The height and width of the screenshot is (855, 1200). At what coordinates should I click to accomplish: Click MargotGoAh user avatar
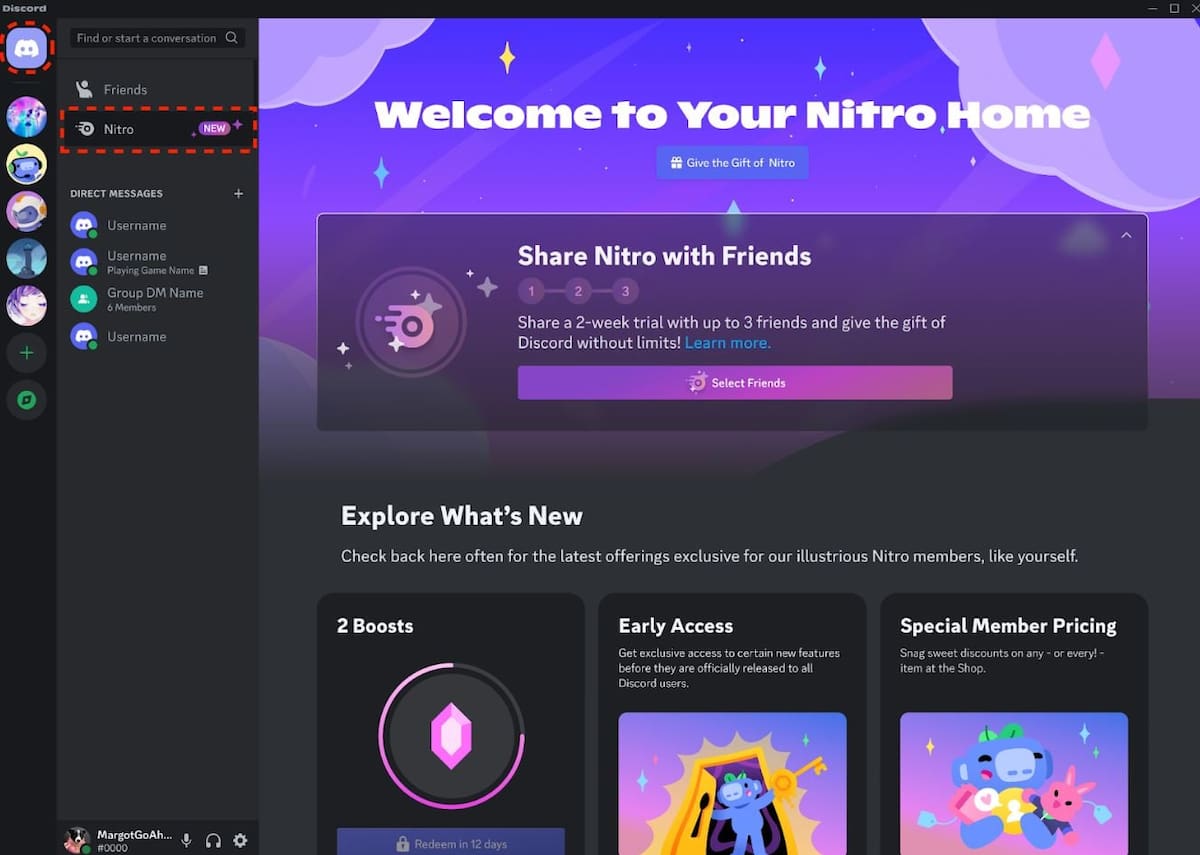pos(77,840)
